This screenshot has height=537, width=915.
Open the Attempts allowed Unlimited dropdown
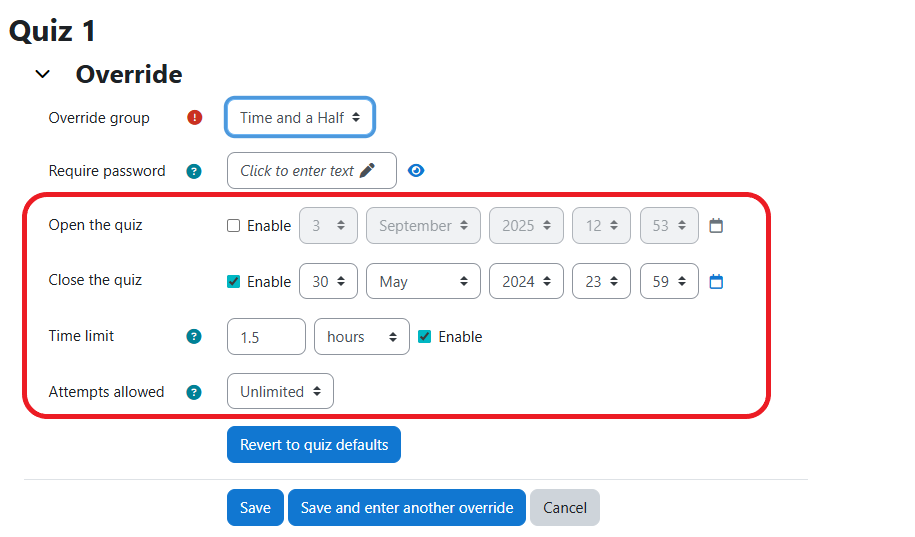coord(280,392)
